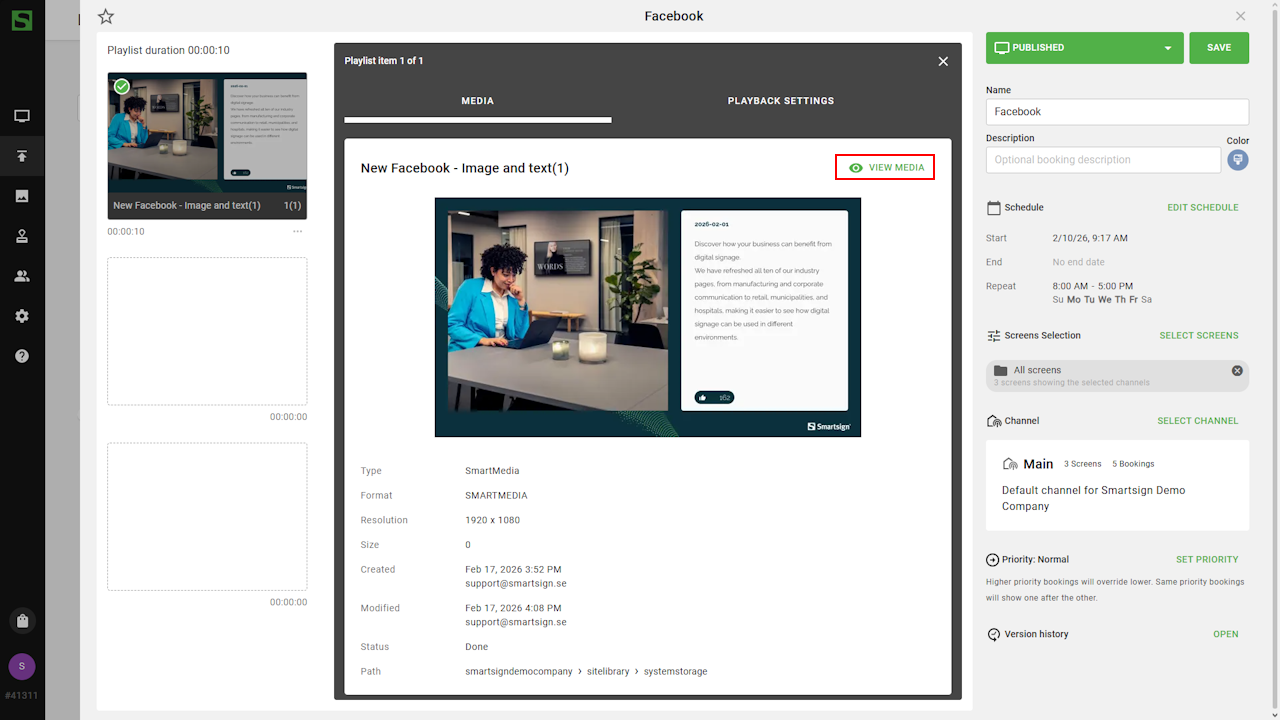The width and height of the screenshot is (1280, 720).
Task: Switch to Playback Settings tab
Action: (780, 101)
